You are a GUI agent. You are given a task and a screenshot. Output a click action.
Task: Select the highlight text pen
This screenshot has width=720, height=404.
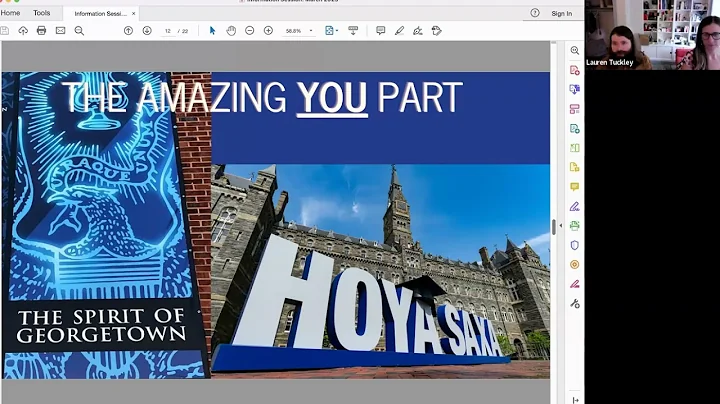click(x=399, y=31)
